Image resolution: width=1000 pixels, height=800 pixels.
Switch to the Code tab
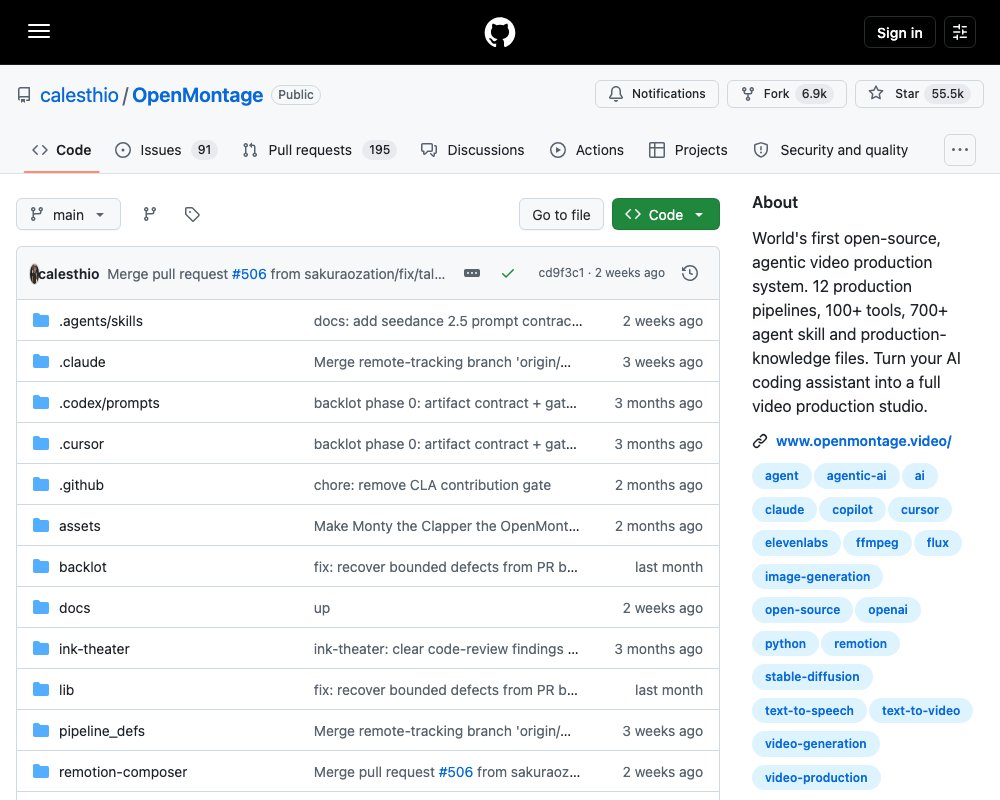click(62, 150)
